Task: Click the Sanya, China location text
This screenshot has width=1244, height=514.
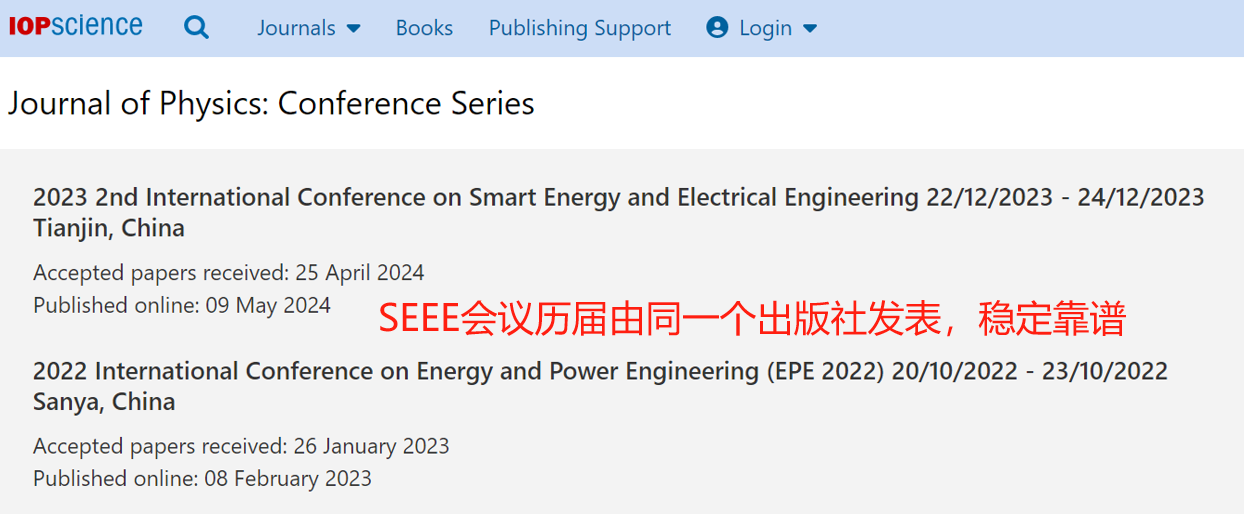Action: click(x=104, y=403)
